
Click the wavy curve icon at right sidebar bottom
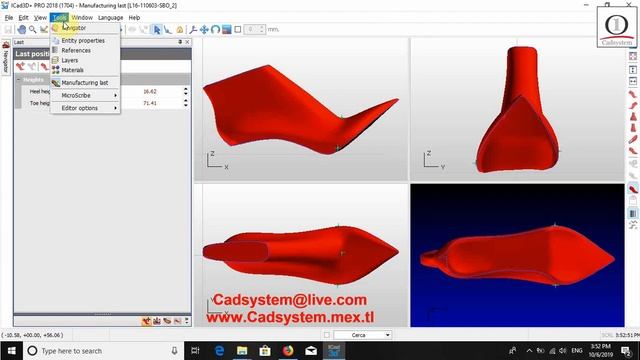point(633,225)
